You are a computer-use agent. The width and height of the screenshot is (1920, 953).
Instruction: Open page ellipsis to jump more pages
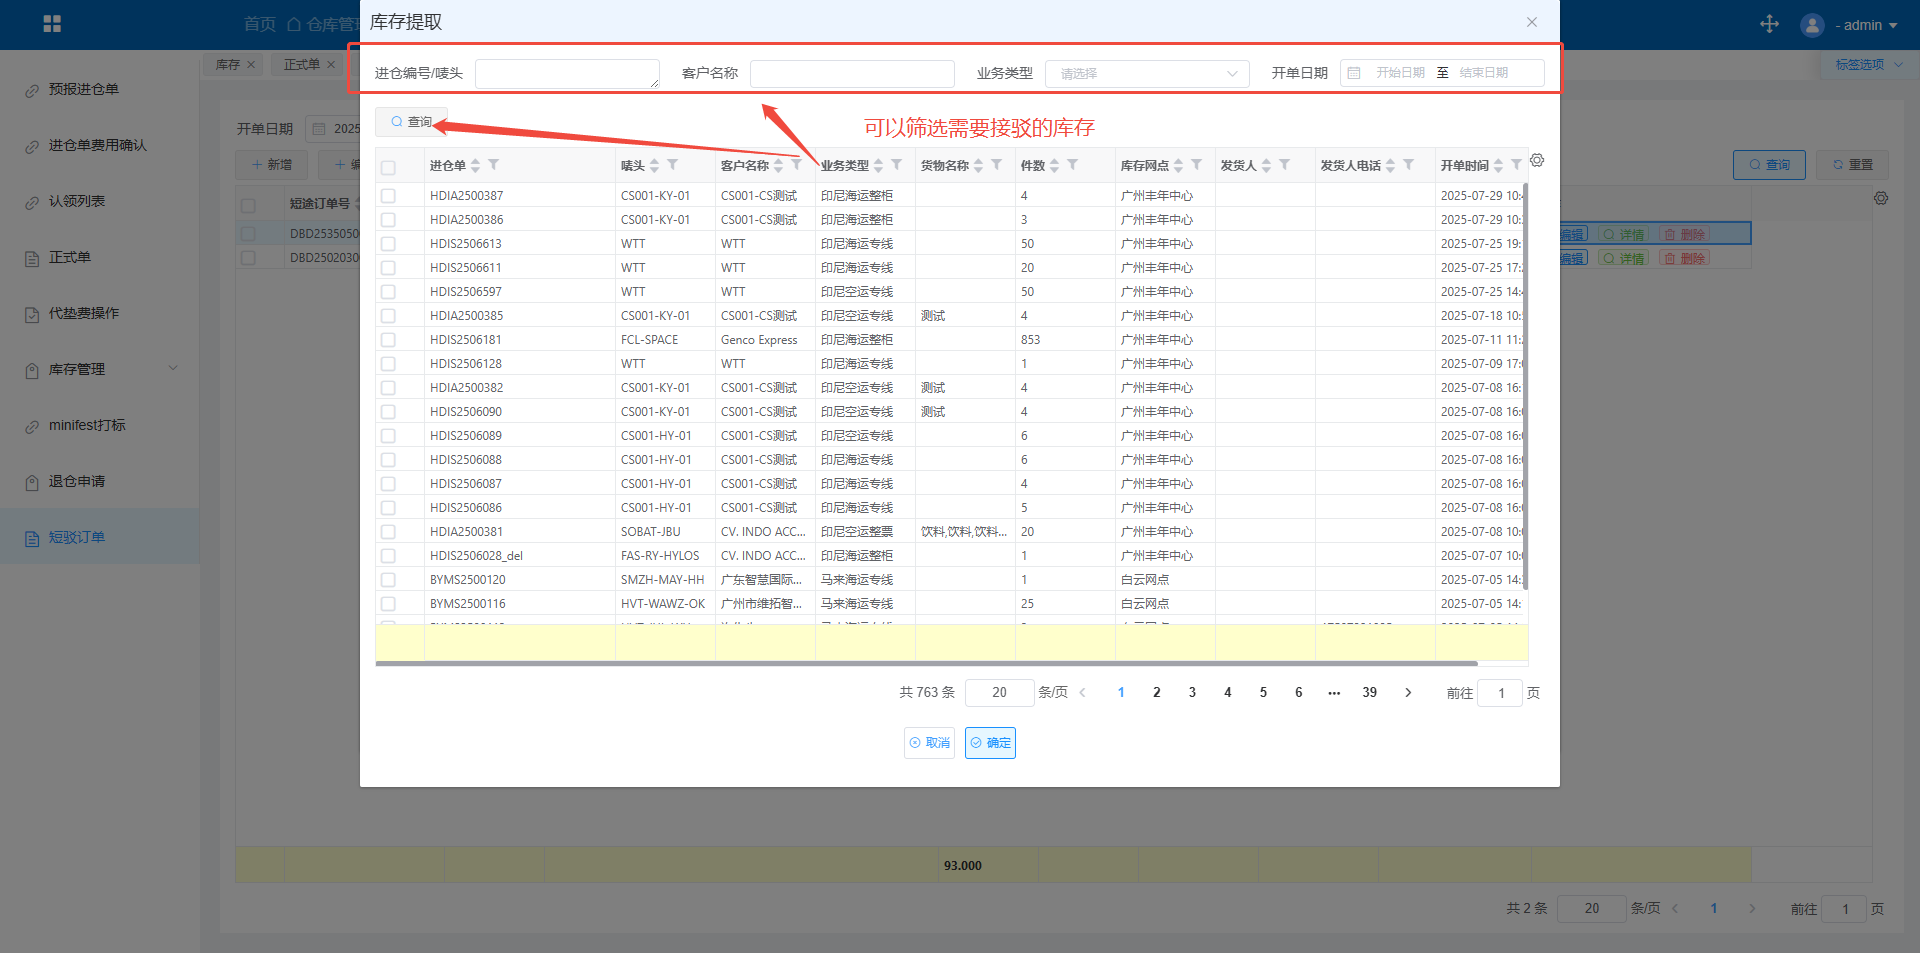coord(1334,692)
